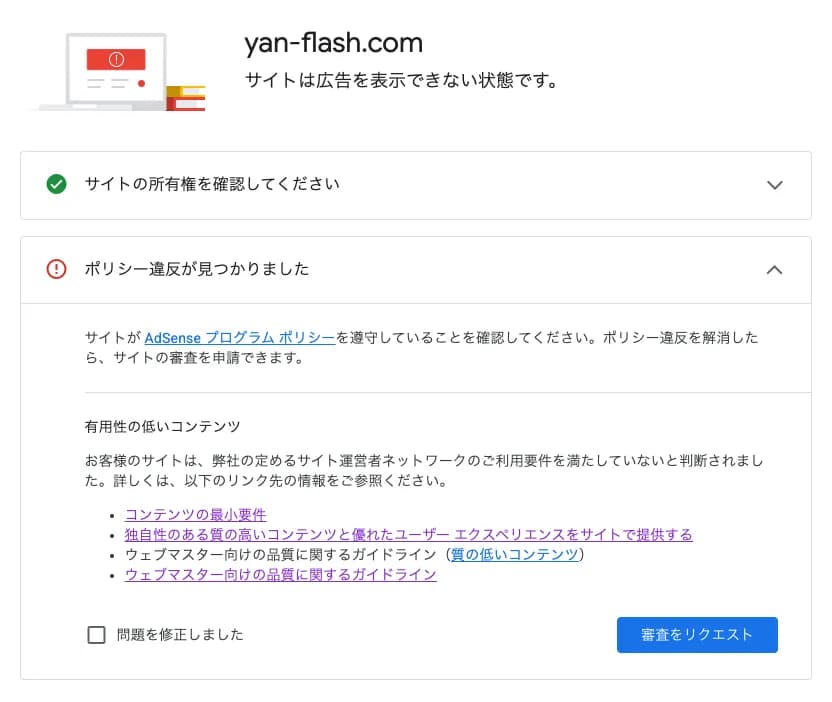Click the red policy violation warning icon
The height and width of the screenshot is (702, 832).
[57, 269]
